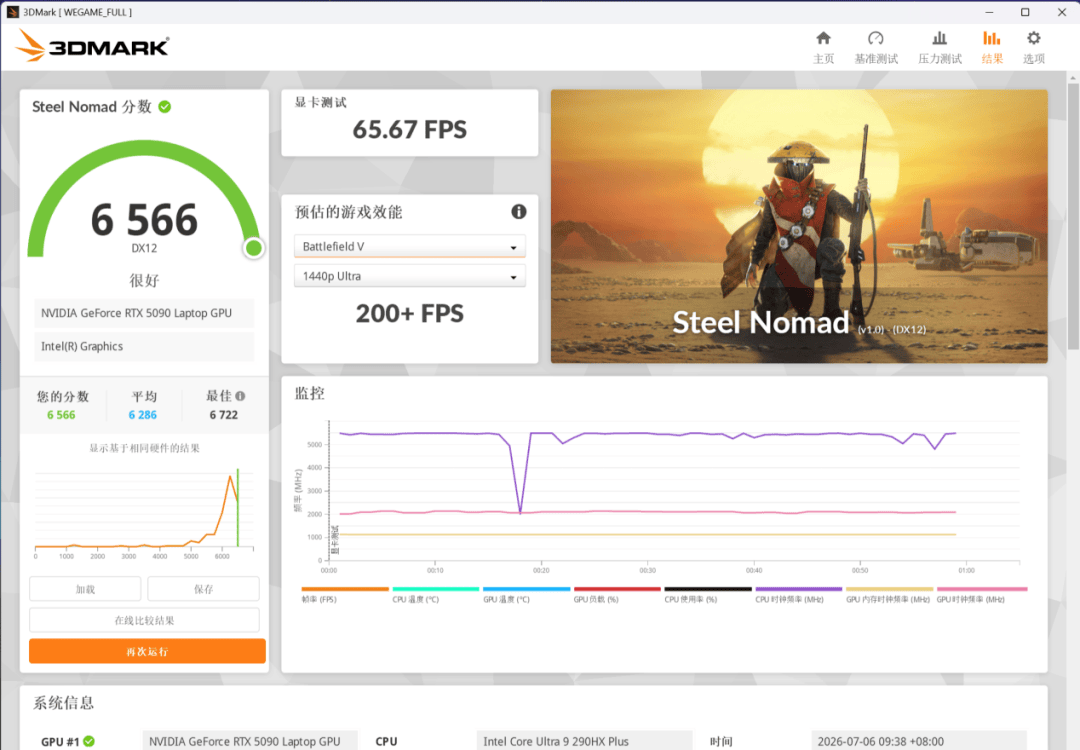The height and width of the screenshot is (750, 1080).
Task: Click the 3DMark logo in the header
Action: click(x=92, y=46)
